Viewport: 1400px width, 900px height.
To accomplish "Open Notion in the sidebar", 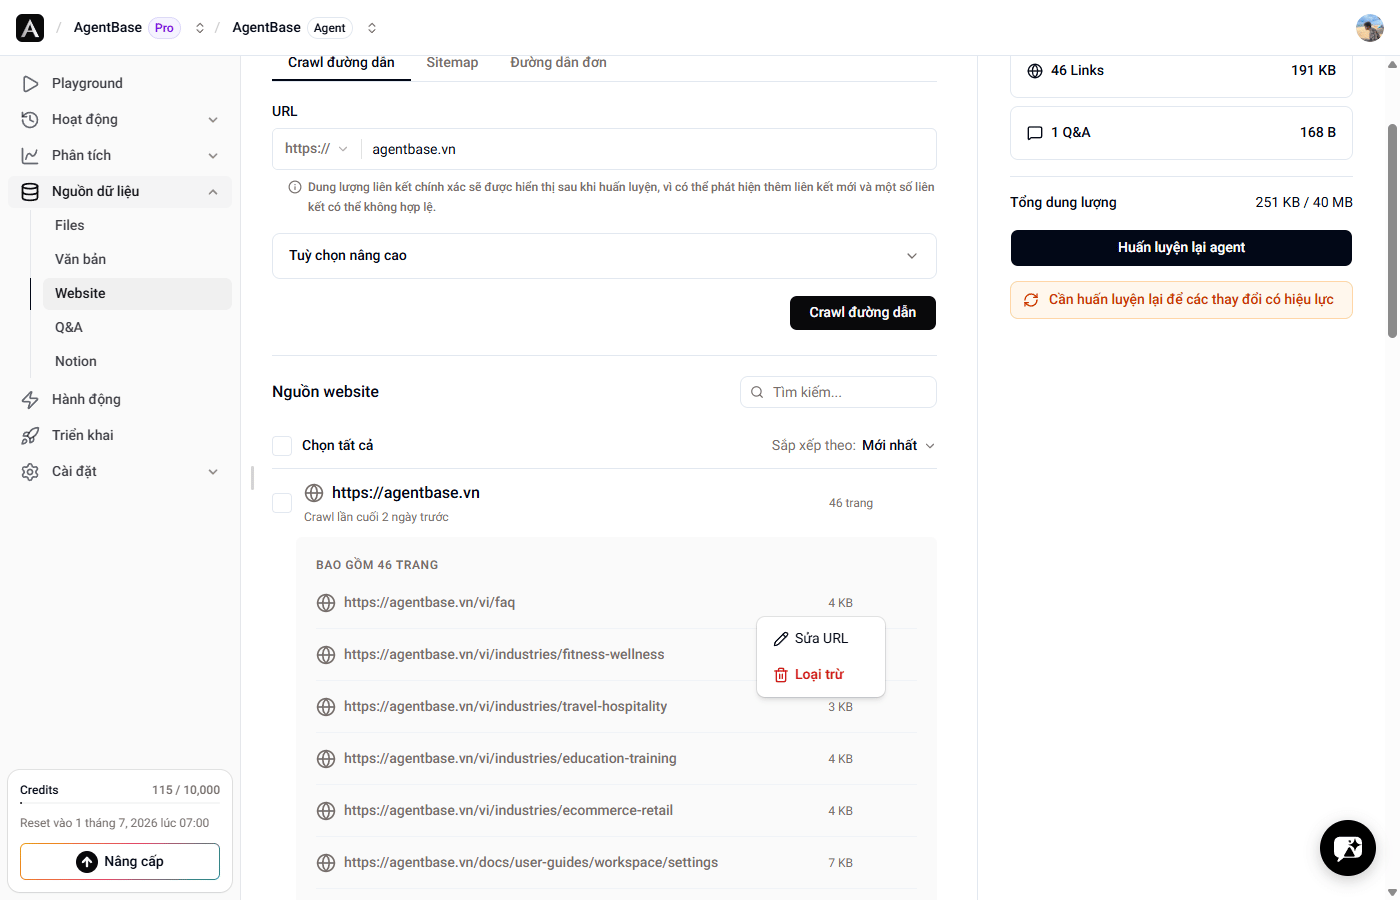I will click(137, 362).
